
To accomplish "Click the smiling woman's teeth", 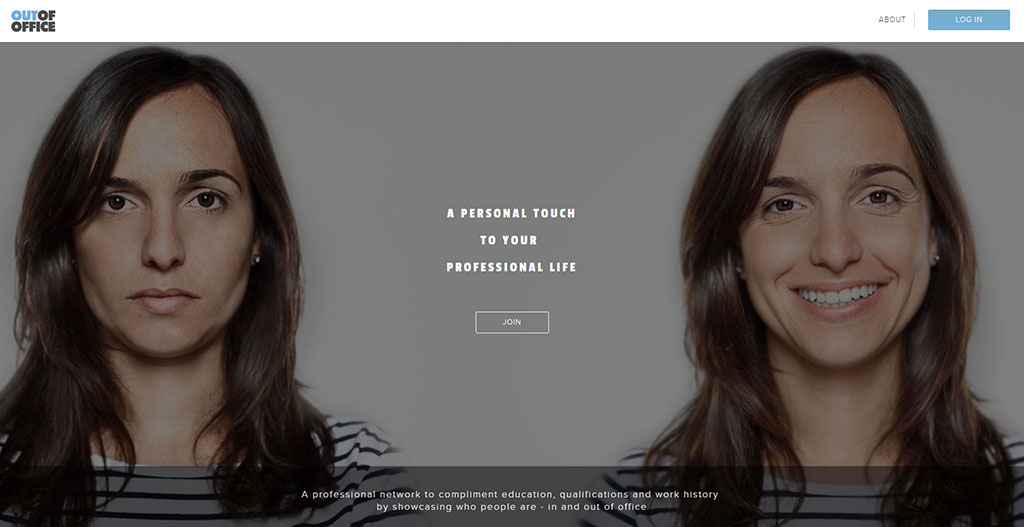I will [x=839, y=295].
